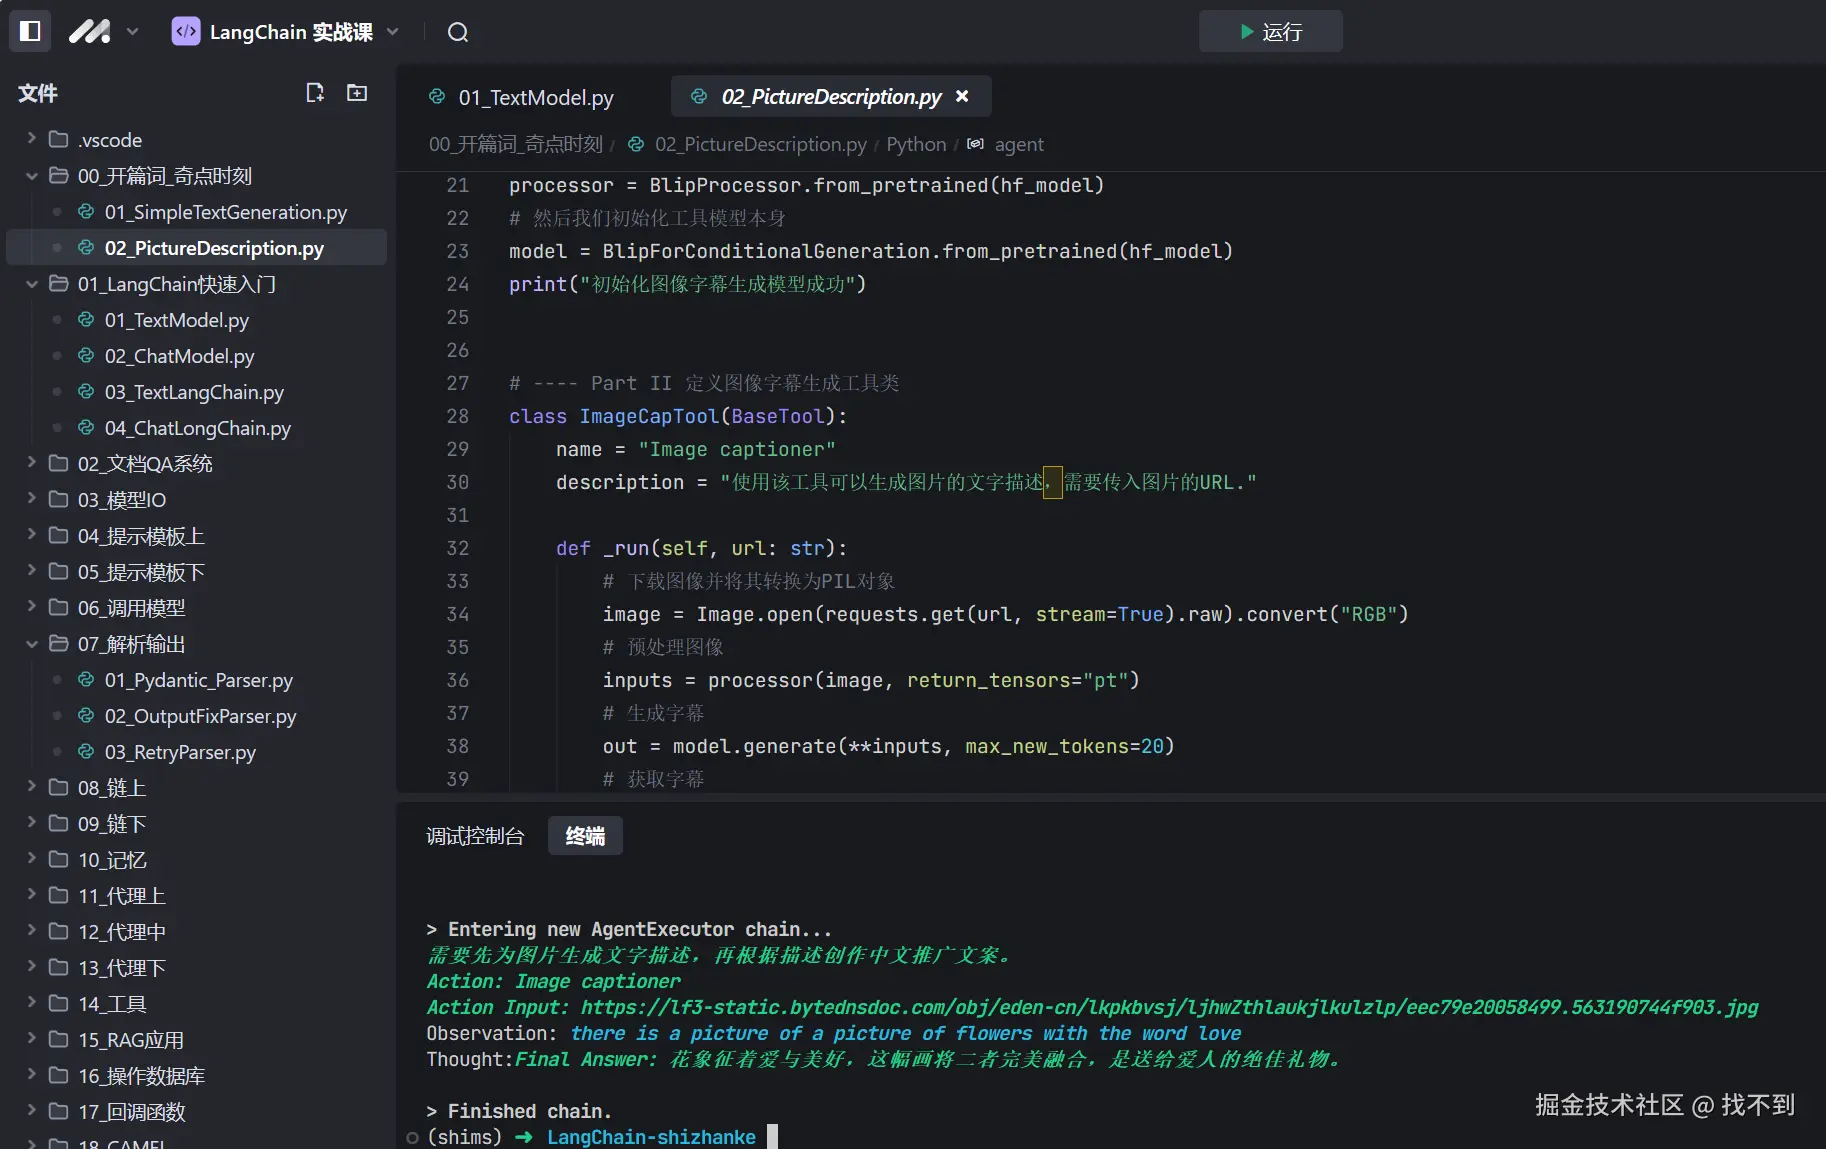
Task: Click the new folder icon
Action: pyautogui.click(x=357, y=93)
